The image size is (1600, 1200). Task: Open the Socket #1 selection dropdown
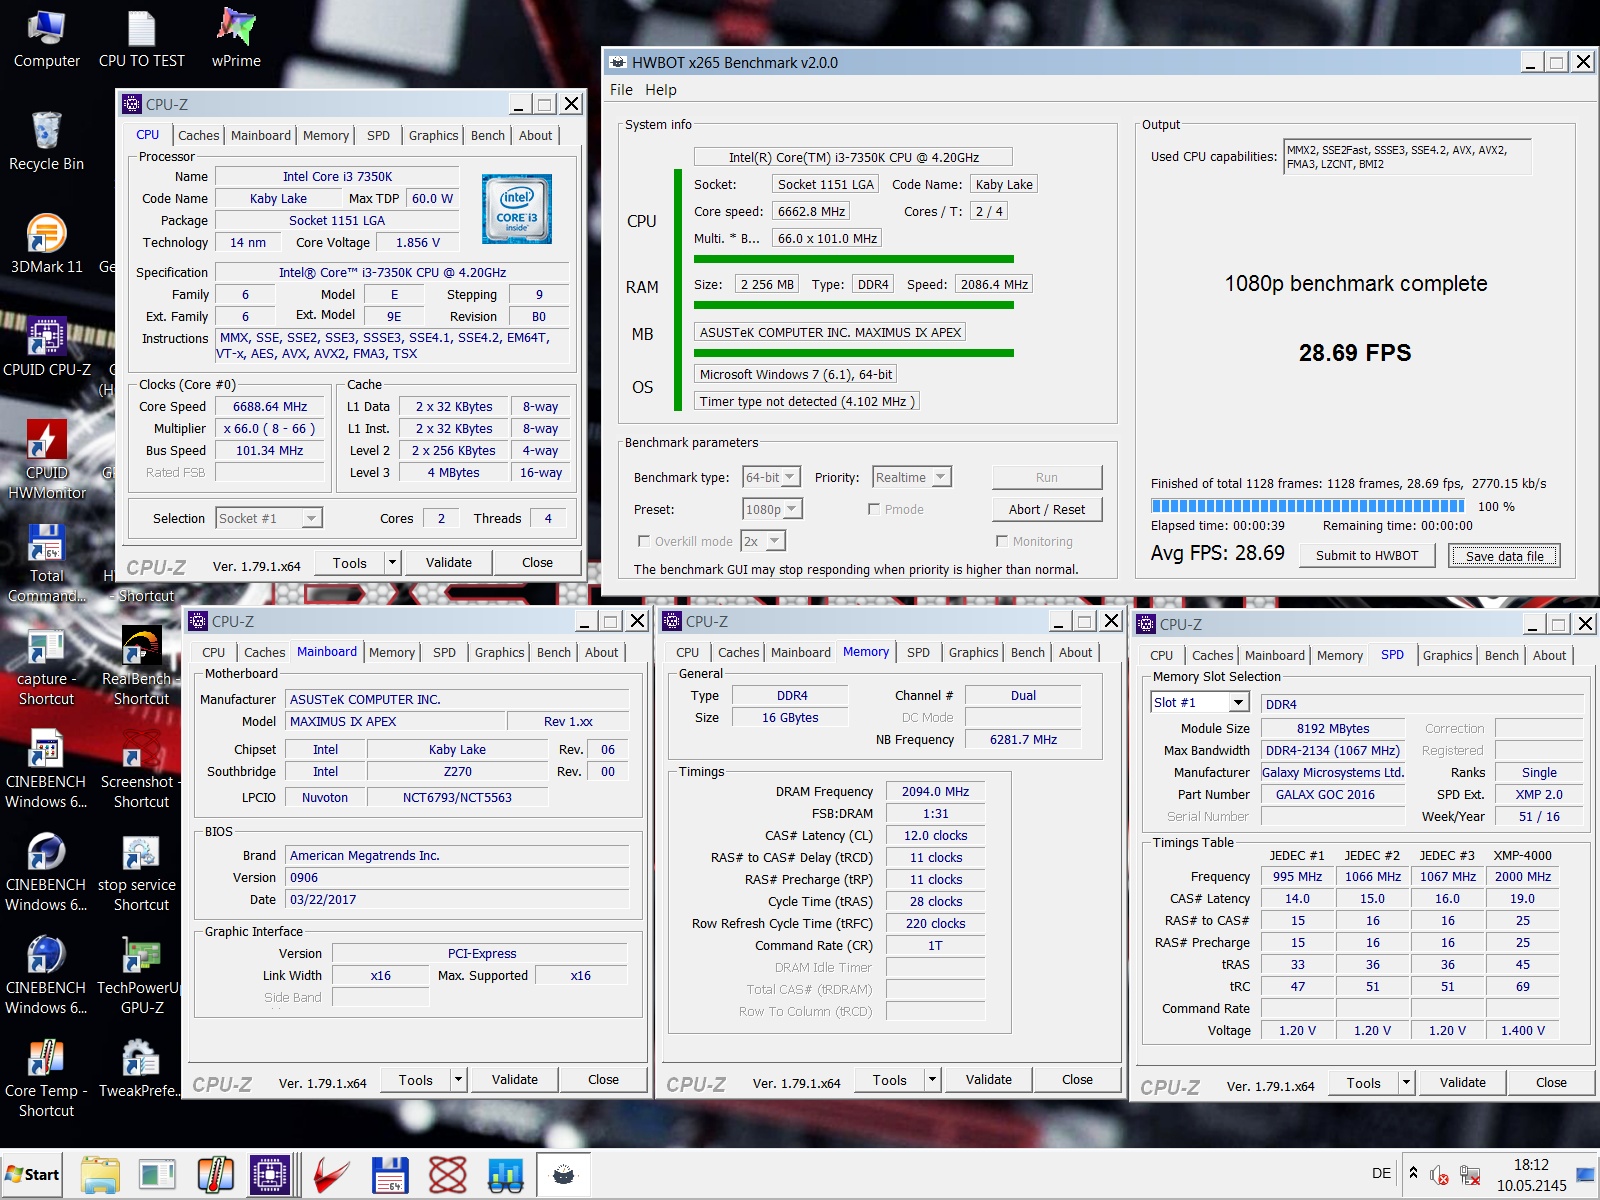pos(269,518)
